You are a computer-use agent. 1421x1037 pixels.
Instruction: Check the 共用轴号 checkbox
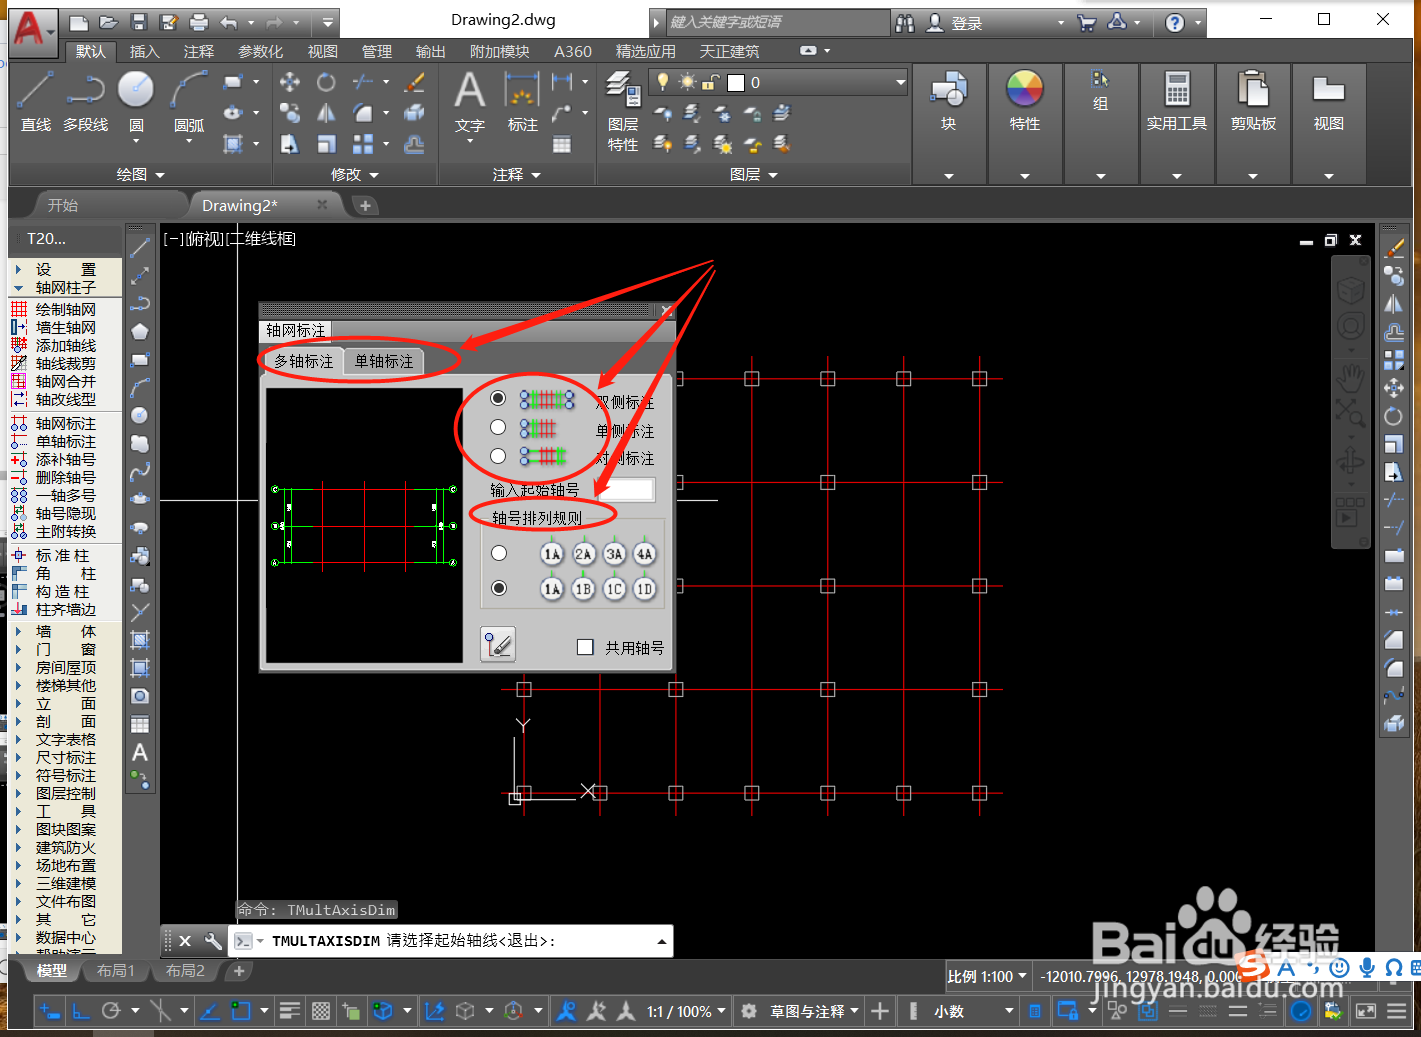pos(586,647)
